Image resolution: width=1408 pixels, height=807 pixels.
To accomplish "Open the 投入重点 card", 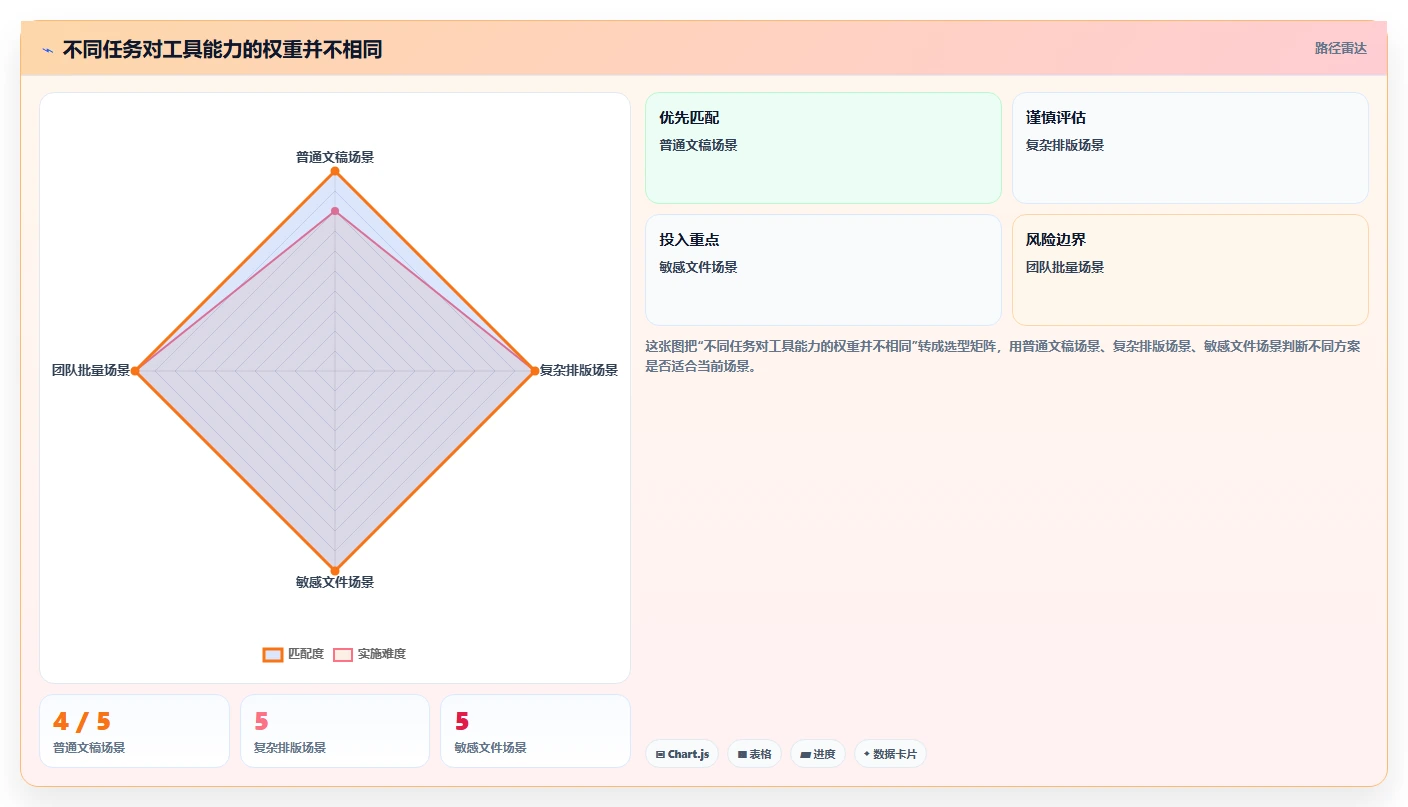I will click(x=823, y=270).
